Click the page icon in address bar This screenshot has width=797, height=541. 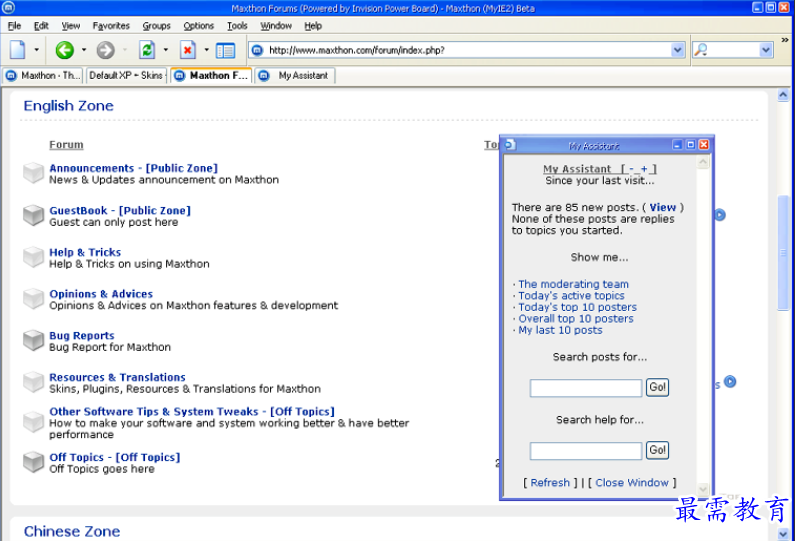click(x=258, y=50)
